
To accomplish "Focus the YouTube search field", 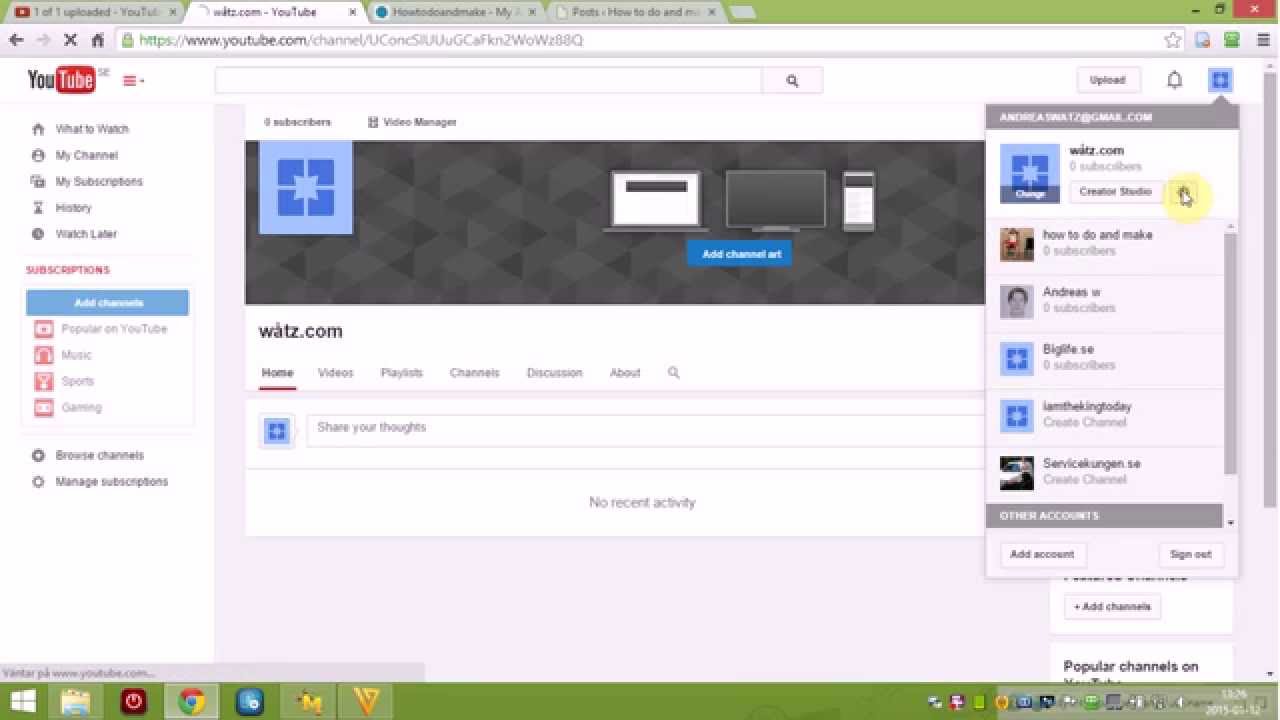I will (x=488, y=81).
